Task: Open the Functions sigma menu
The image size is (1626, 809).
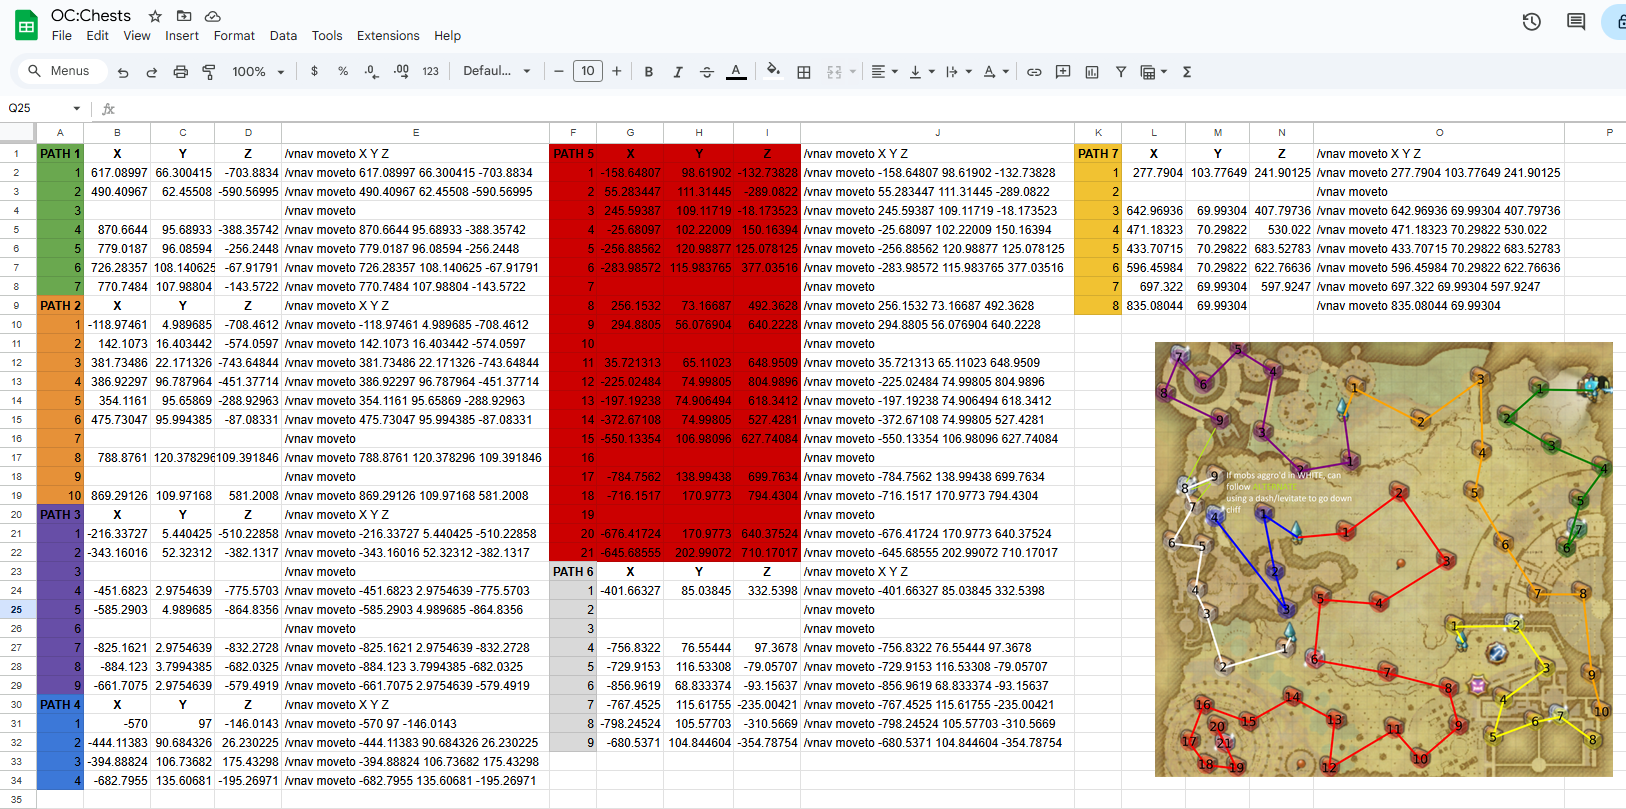Action: coord(1187,72)
